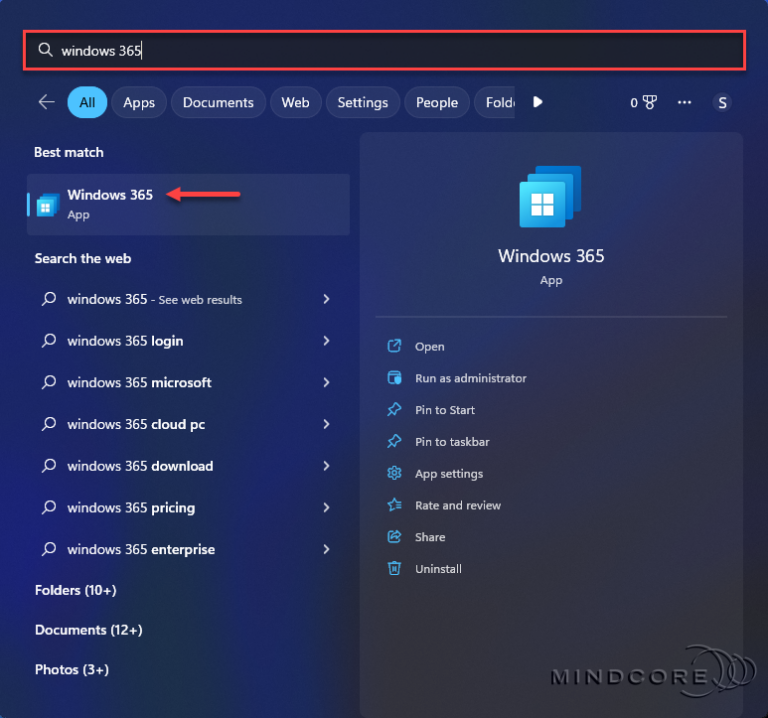Switch to the Documents filter tab
768x718 pixels.
pos(218,102)
